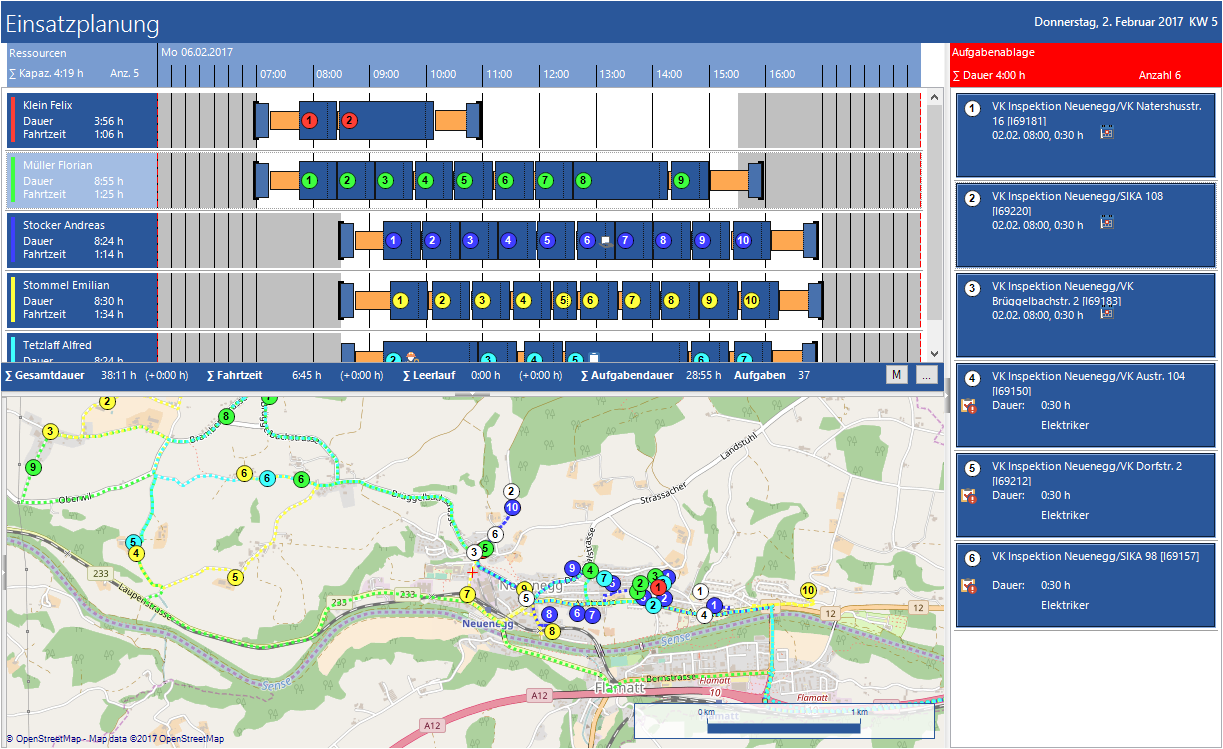The width and height of the screenshot is (1223, 749).
Task: Click down arrow of resource list scrollbar
Action: [935, 354]
